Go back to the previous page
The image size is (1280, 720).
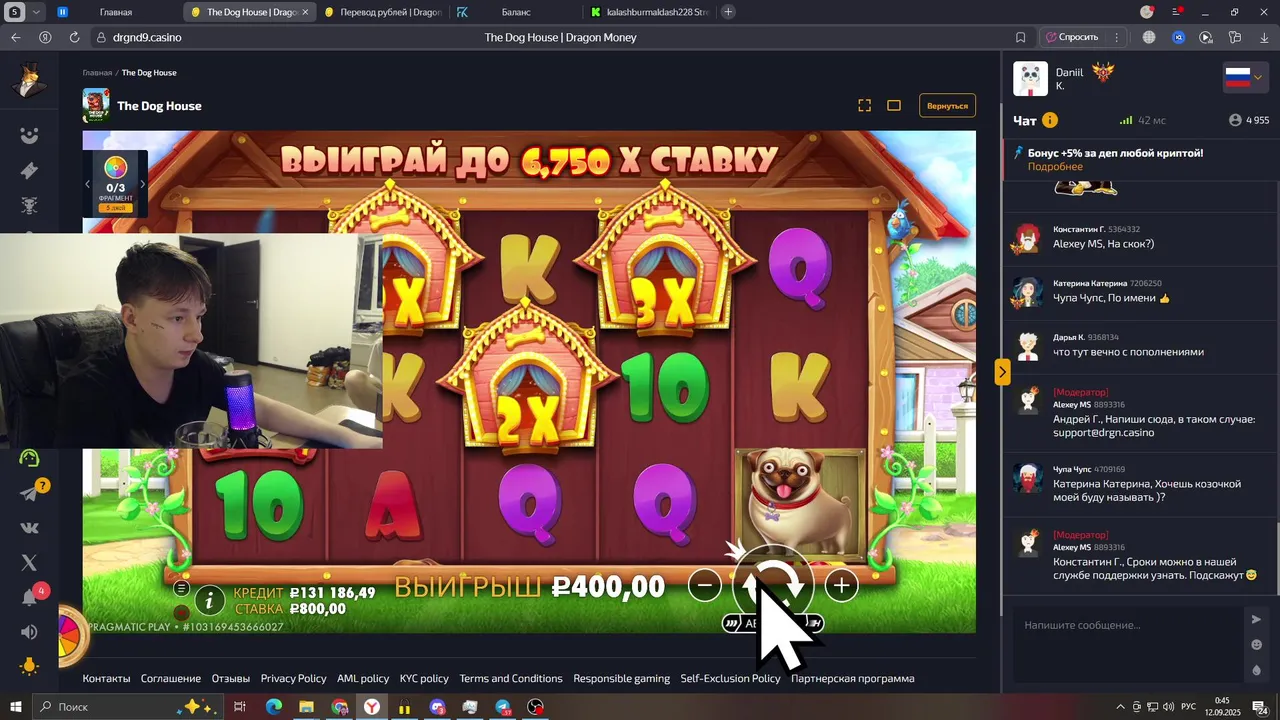pyautogui.click(x=15, y=37)
